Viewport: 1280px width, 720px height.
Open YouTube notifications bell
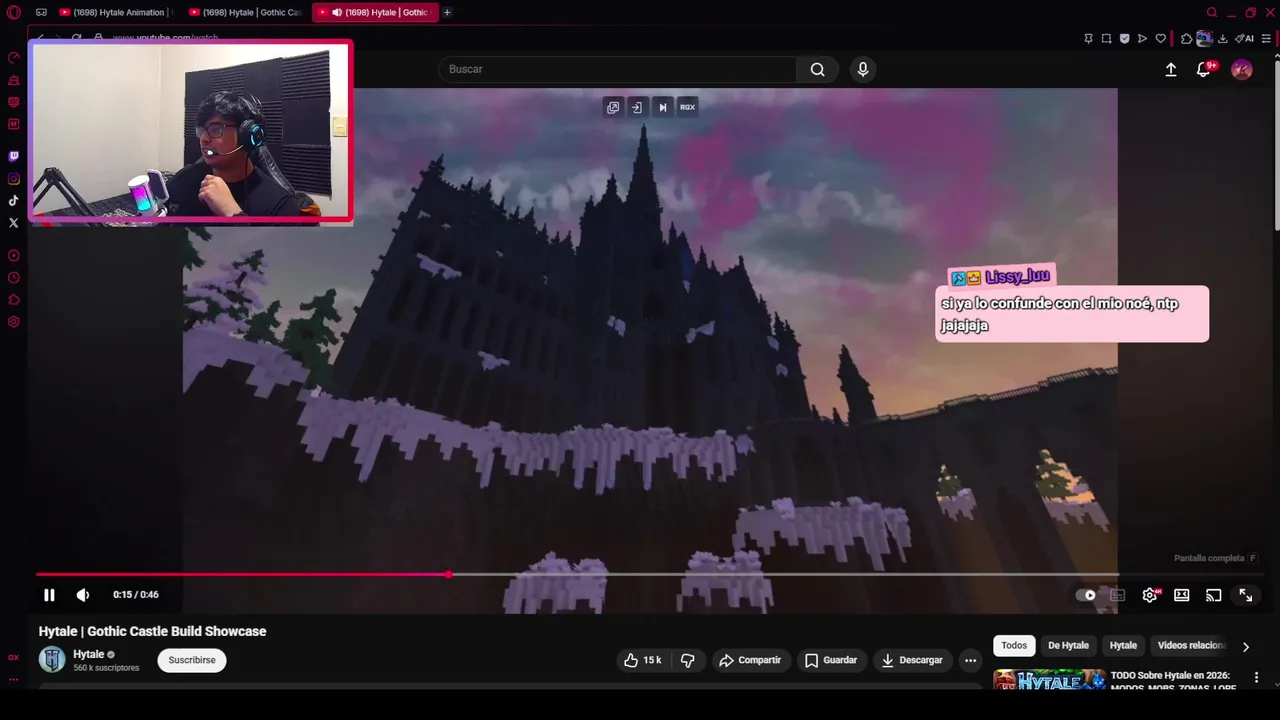pos(1204,69)
